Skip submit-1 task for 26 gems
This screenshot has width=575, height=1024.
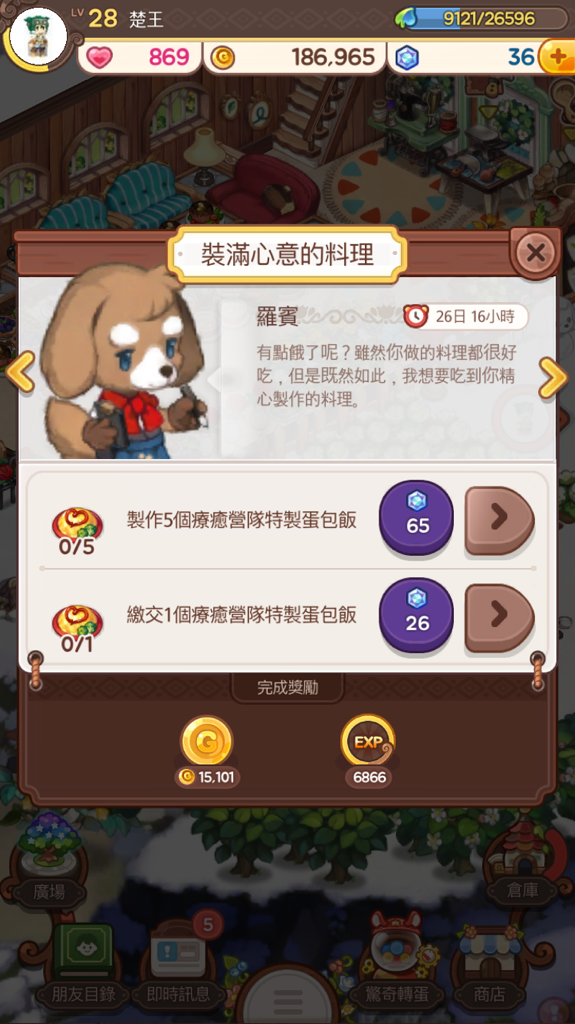click(x=416, y=615)
